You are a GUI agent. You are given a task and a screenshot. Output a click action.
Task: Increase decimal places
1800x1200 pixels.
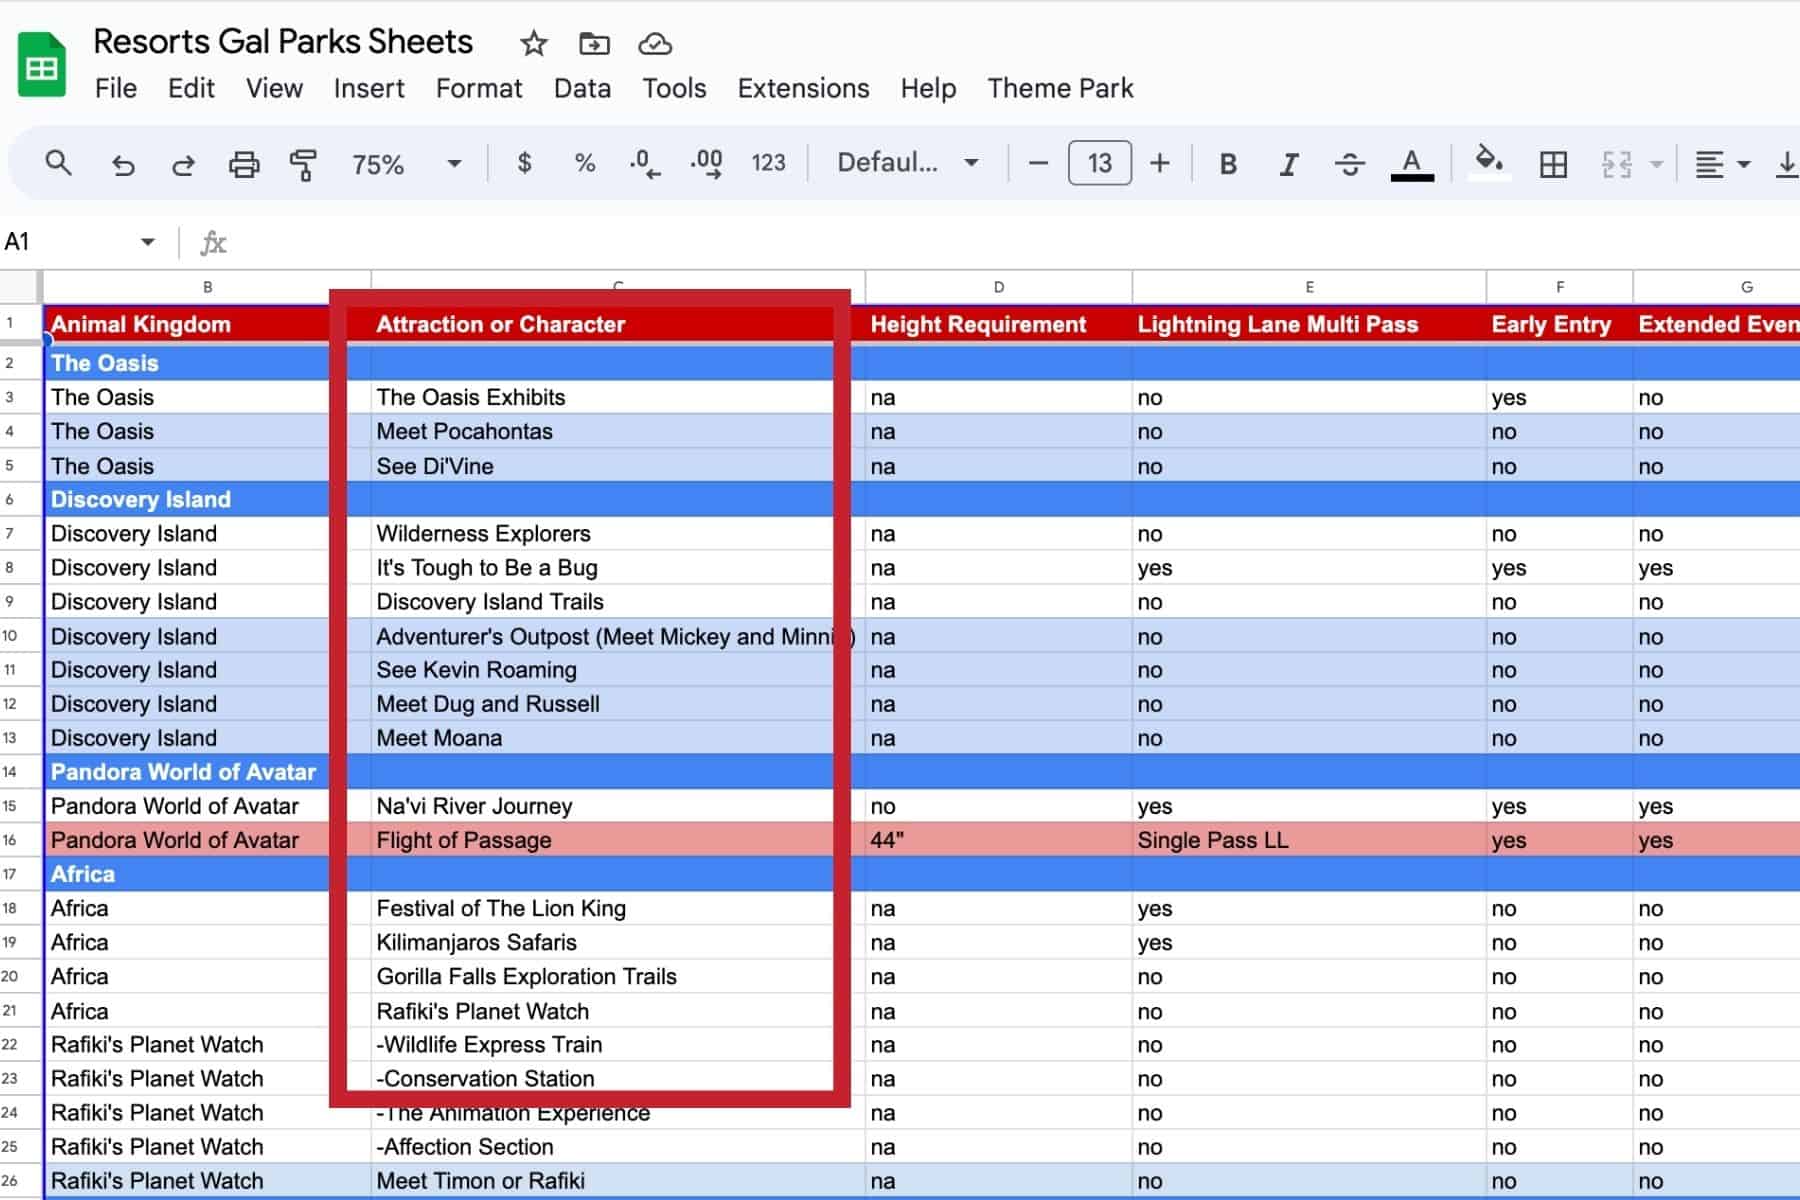[706, 163]
